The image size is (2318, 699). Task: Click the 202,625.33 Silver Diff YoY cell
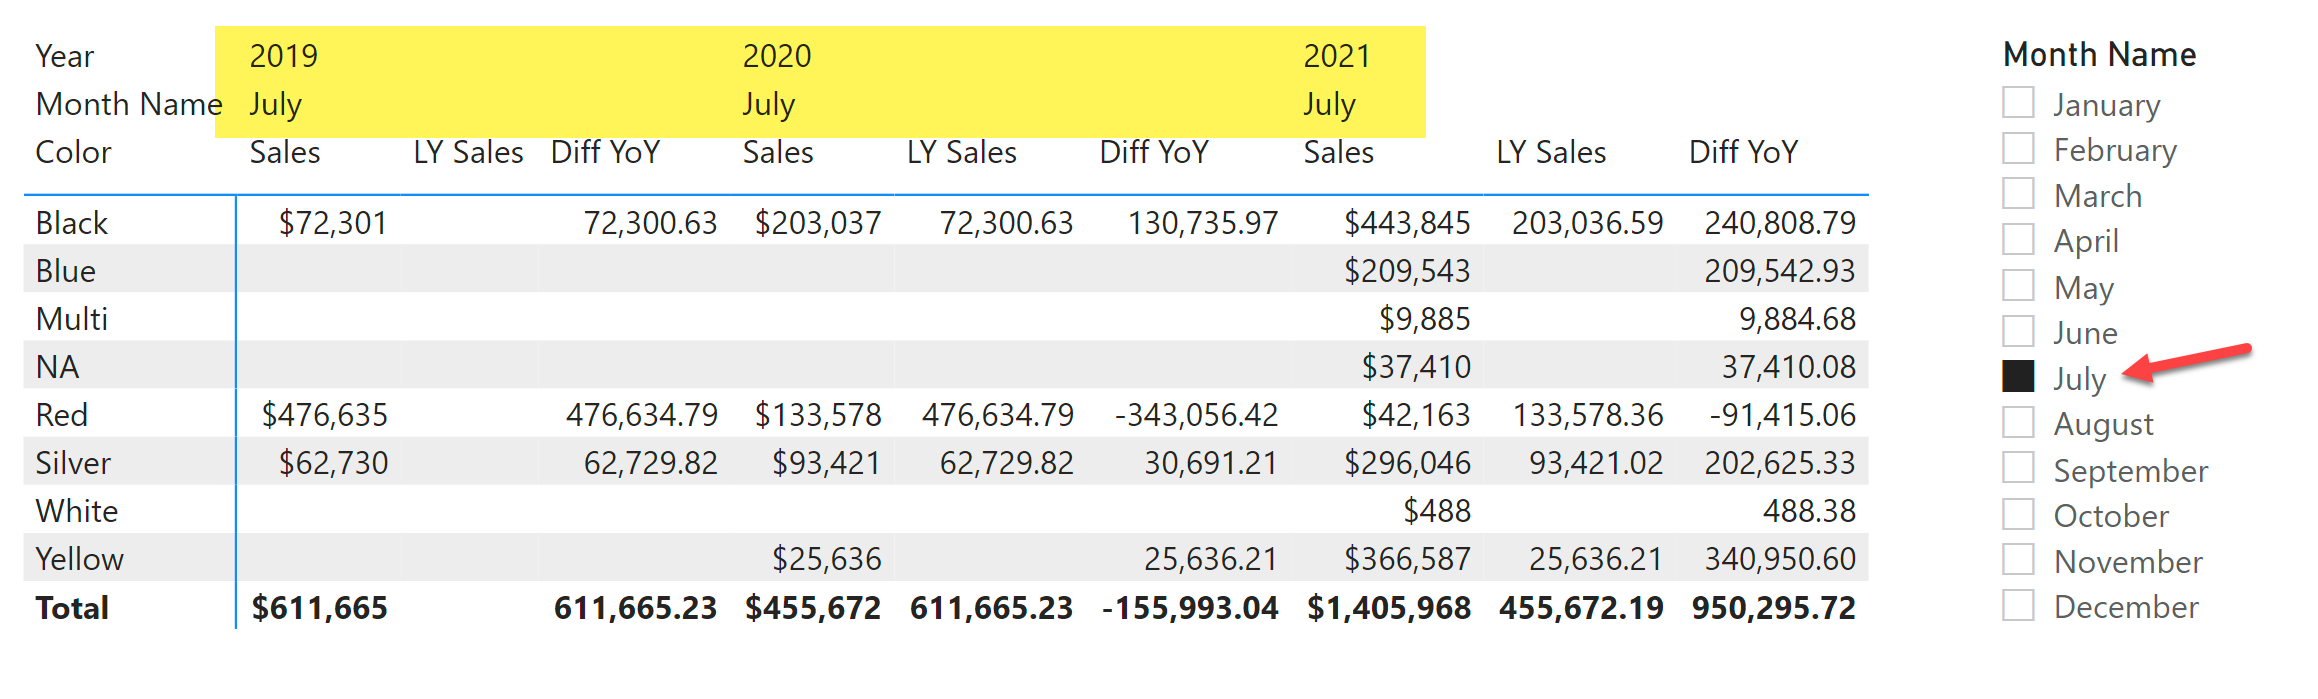pos(1780,463)
